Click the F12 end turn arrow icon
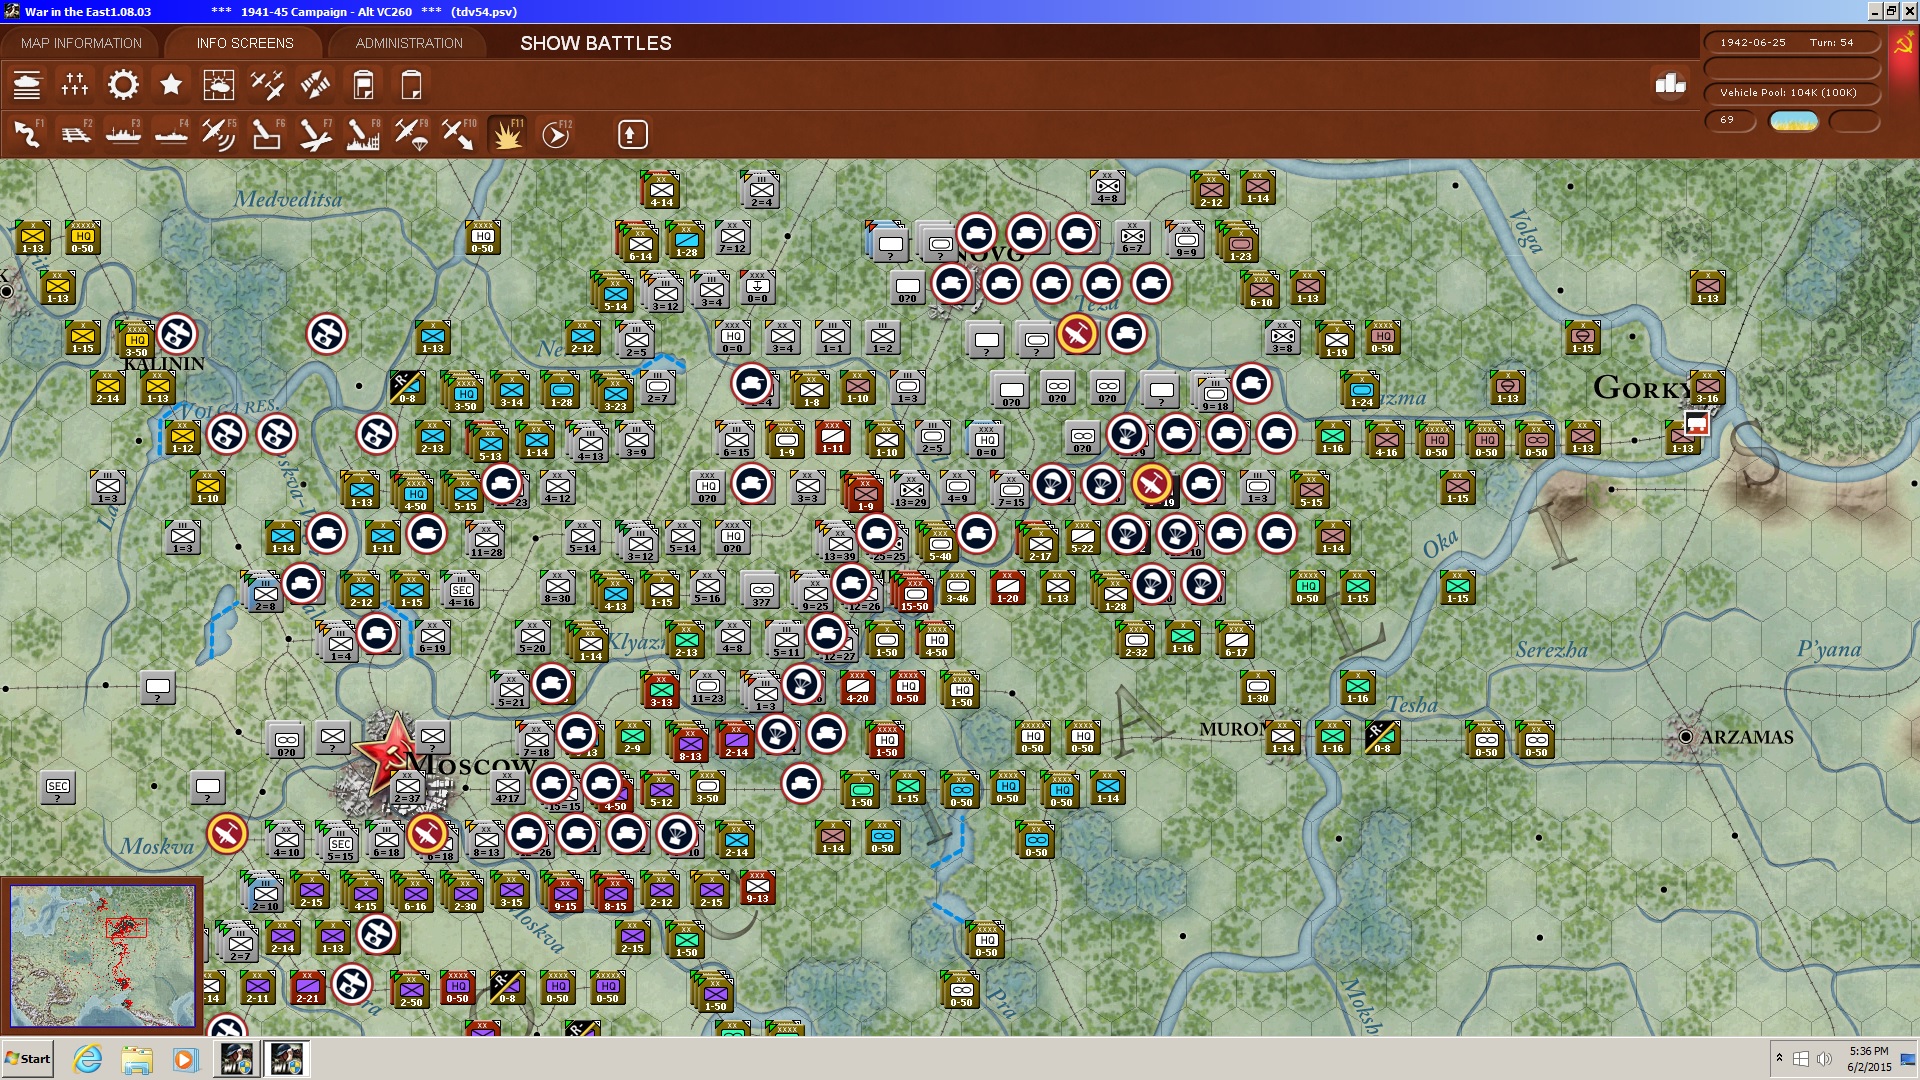Image resolution: width=1920 pixels, height=1080 pixels. click(x=555, y=134)
